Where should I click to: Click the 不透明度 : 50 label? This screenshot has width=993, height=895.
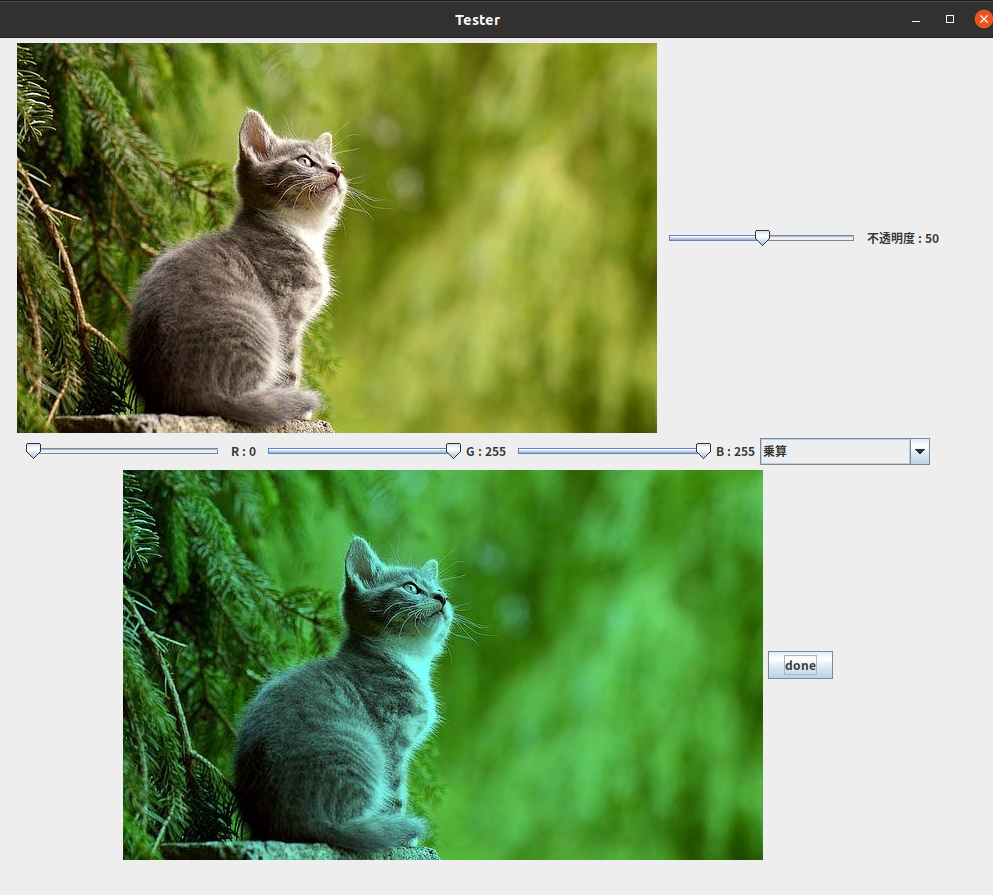[x=902, y=238]
